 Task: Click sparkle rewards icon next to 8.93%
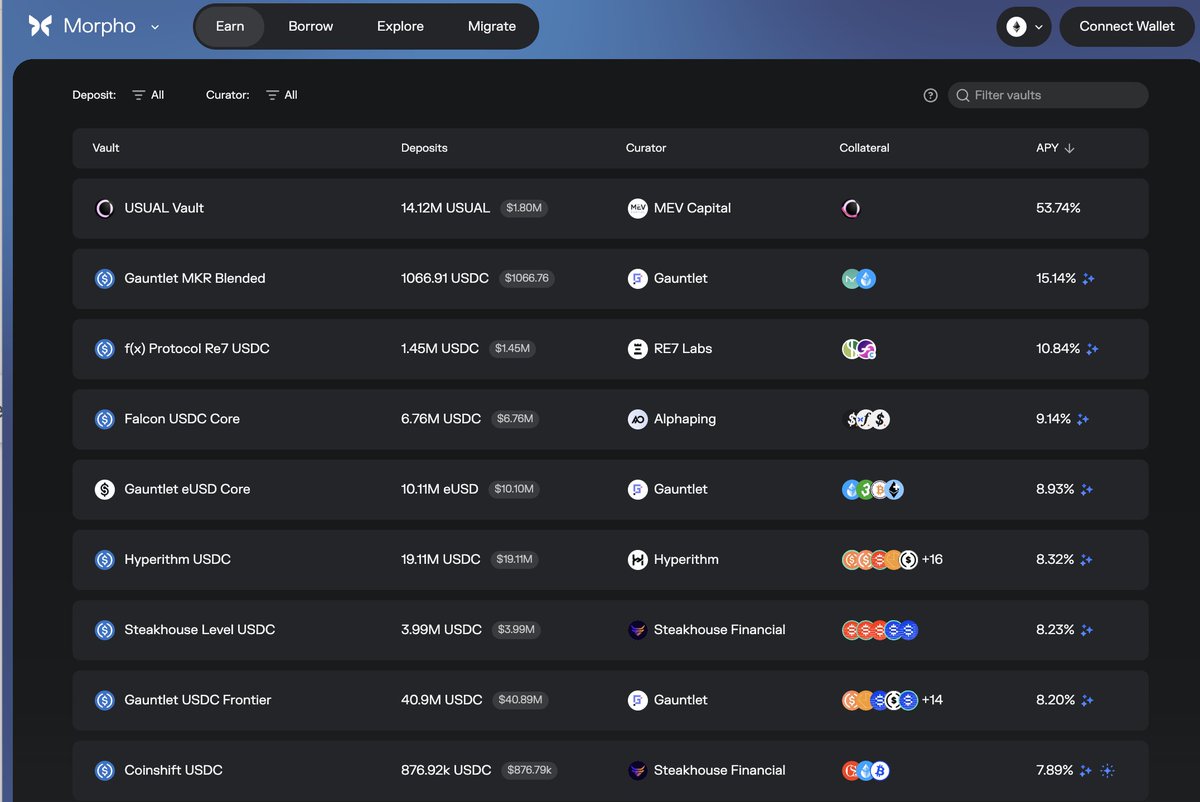pyautogui.click(x=1087, y=490)
